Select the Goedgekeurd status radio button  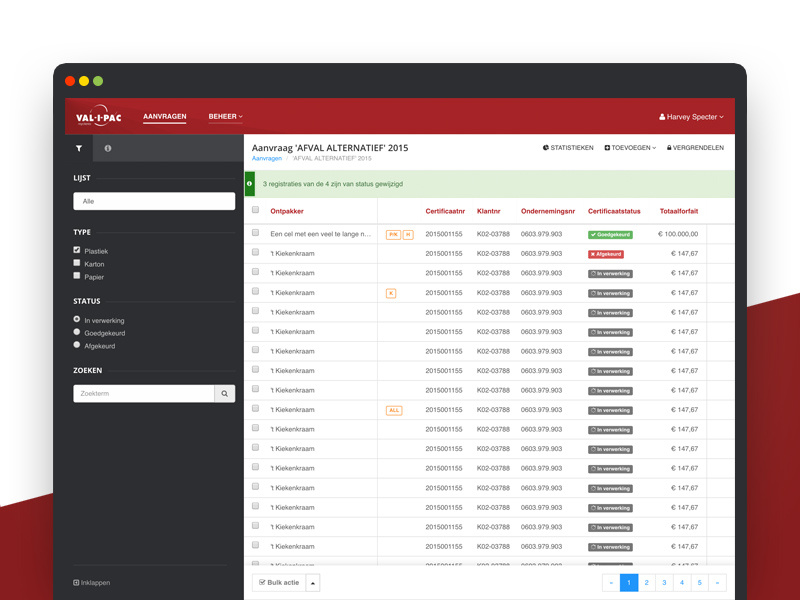pos(77,332)
